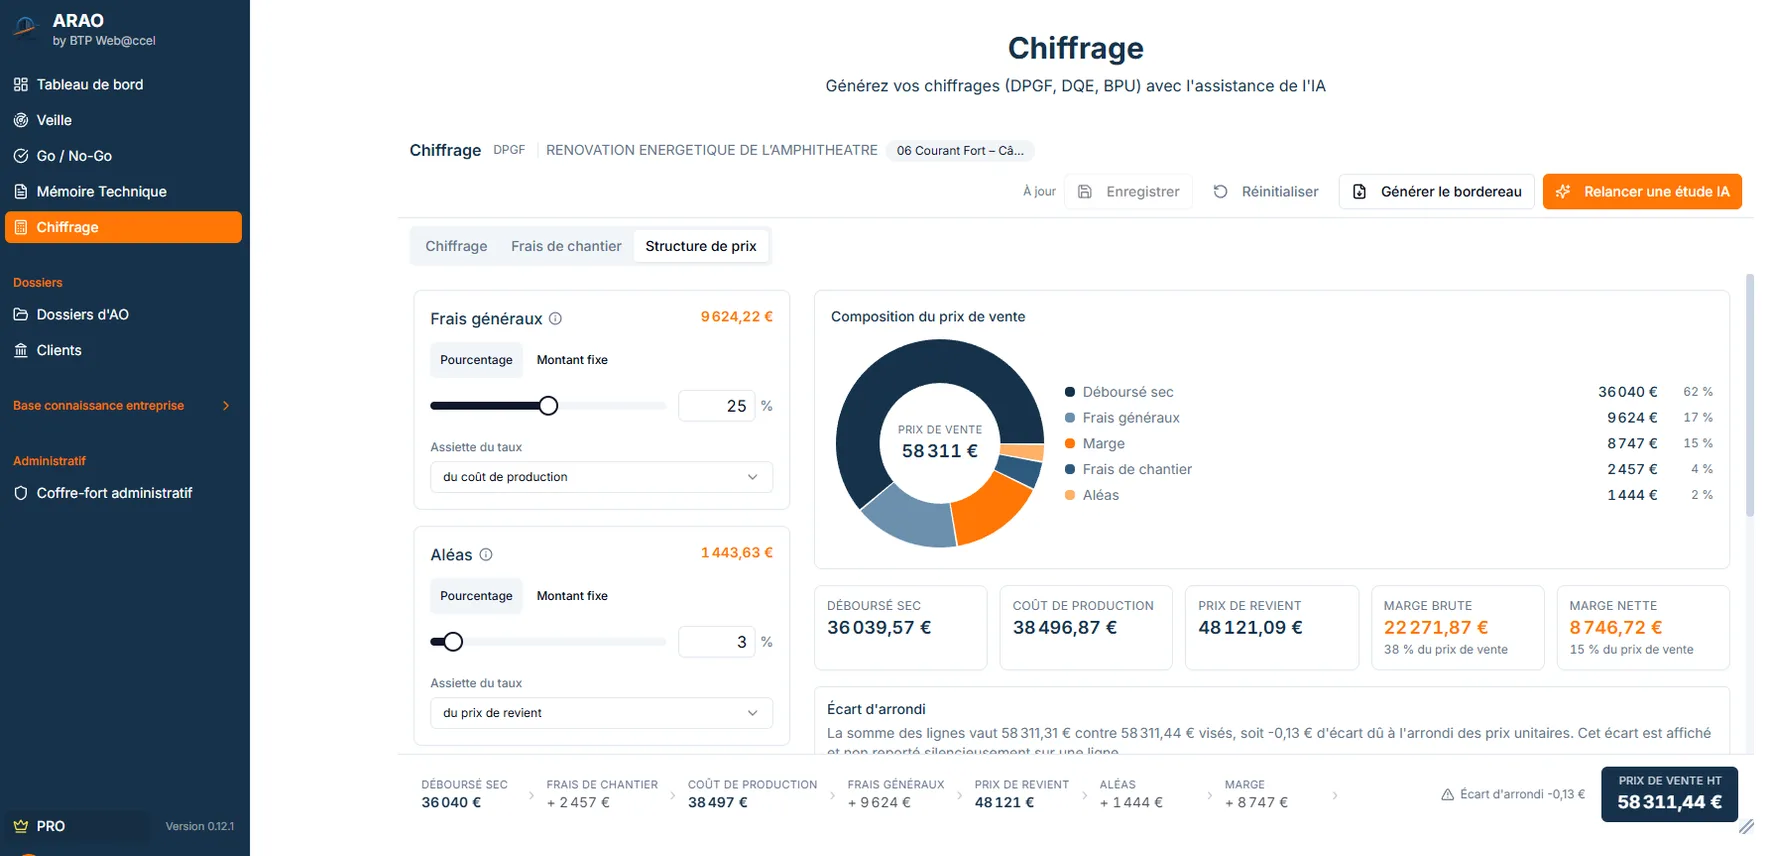
Task: Expand Base connaissance entreprise section
Action: [x=121, y=406]
